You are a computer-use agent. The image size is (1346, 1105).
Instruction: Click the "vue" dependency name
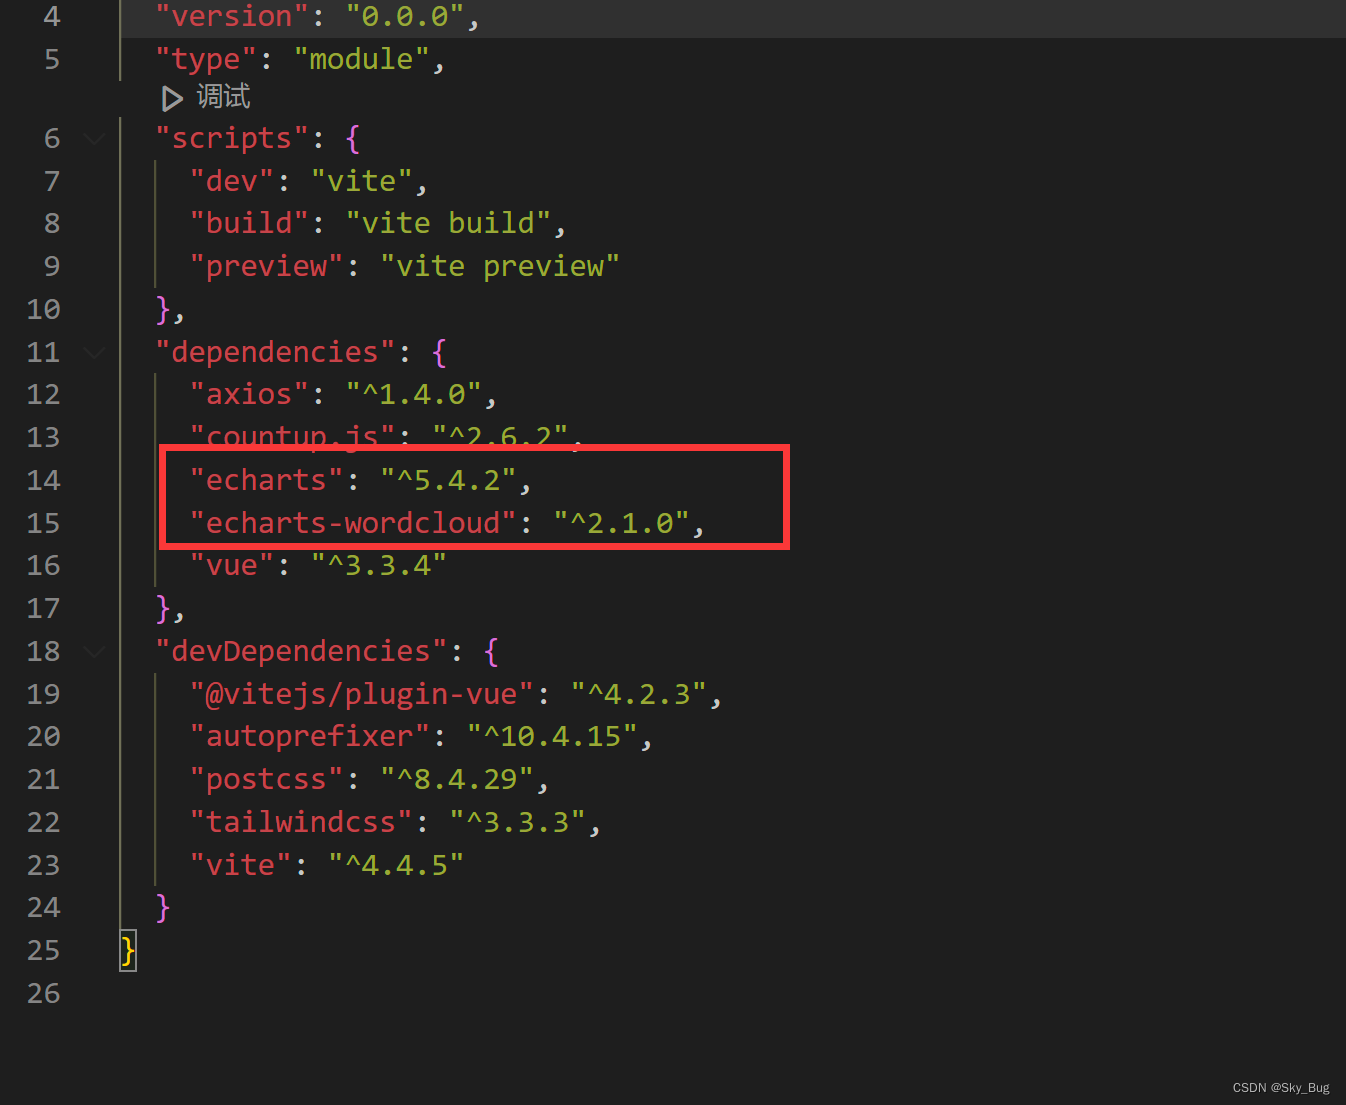pos(232,565)
